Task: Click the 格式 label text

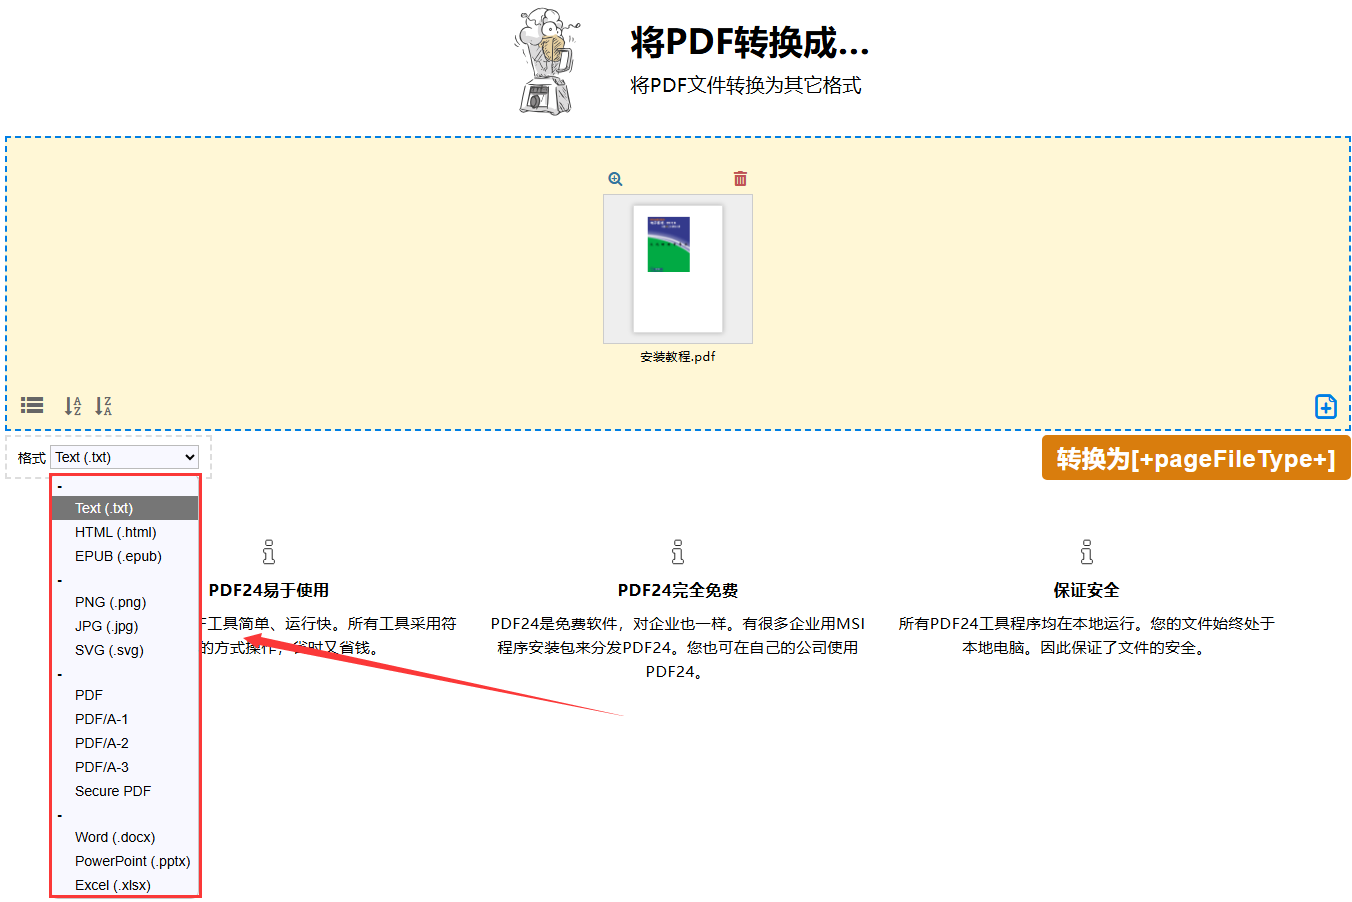Action: (32, 458)
